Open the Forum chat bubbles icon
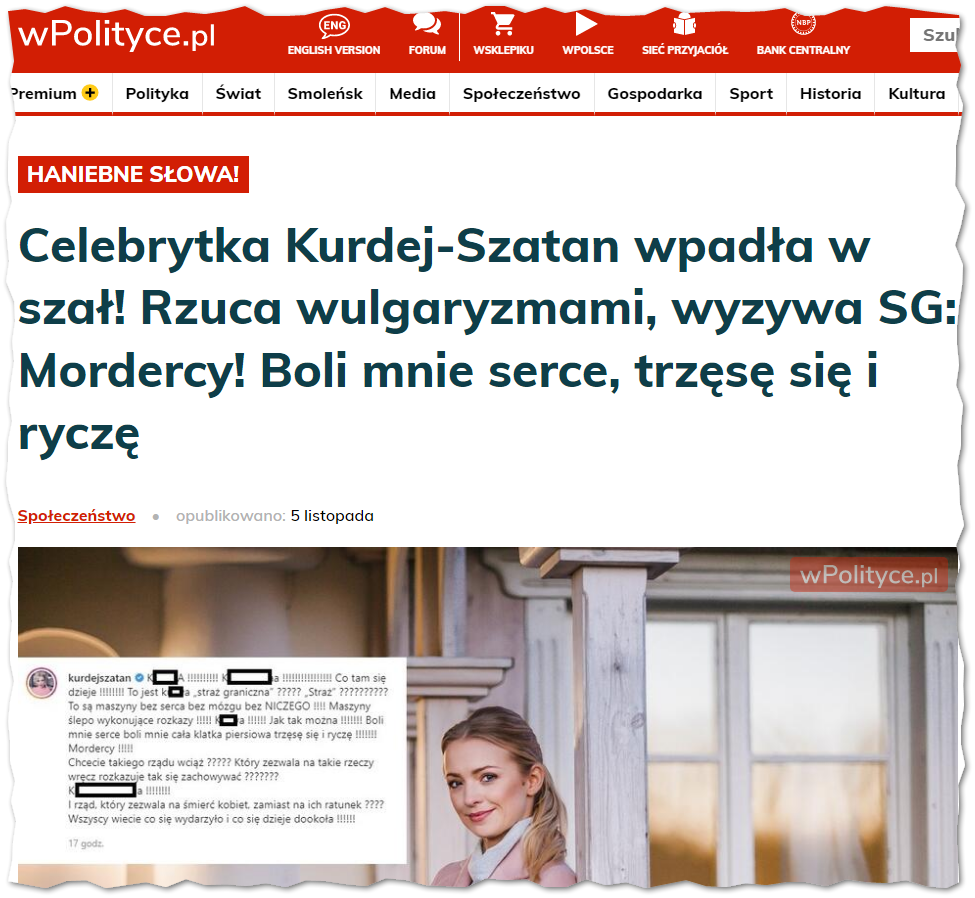The image size is (975, 898). 427,24
